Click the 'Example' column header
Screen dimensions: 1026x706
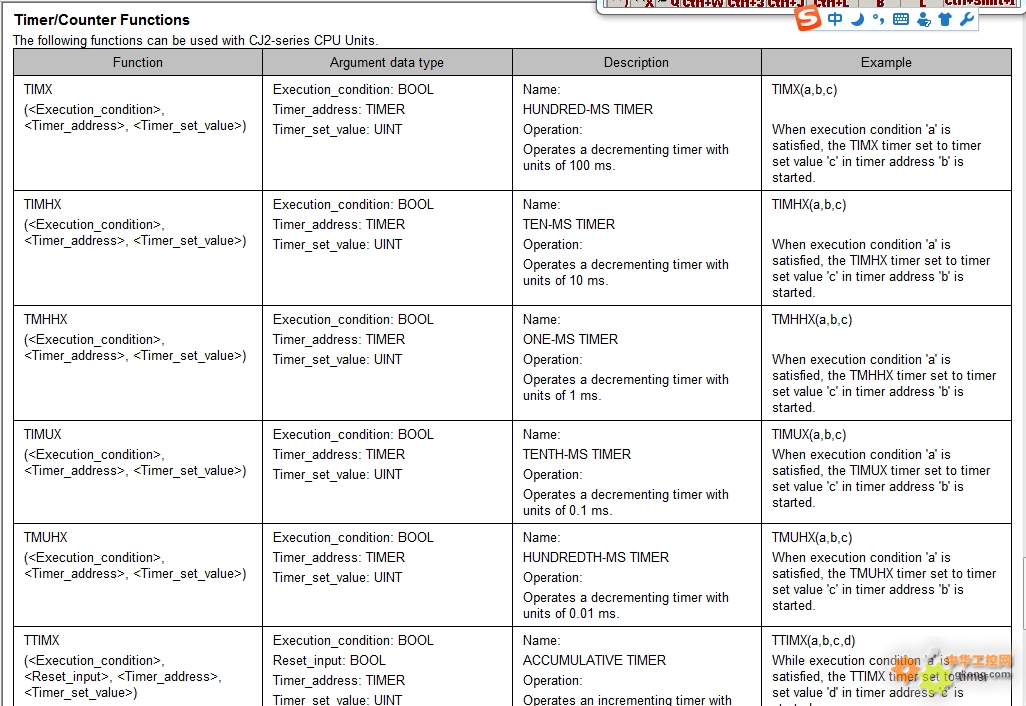tap(886, 62)
